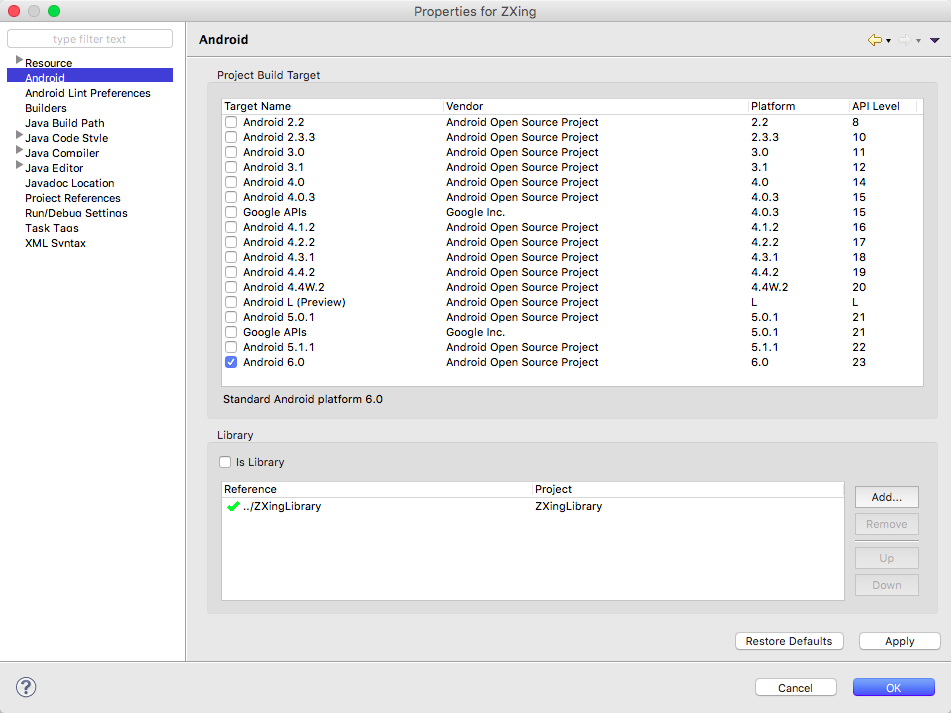Check the Android 3.1 target checkbox
Viewport: 951px width, 713px height.
[231, 167]
